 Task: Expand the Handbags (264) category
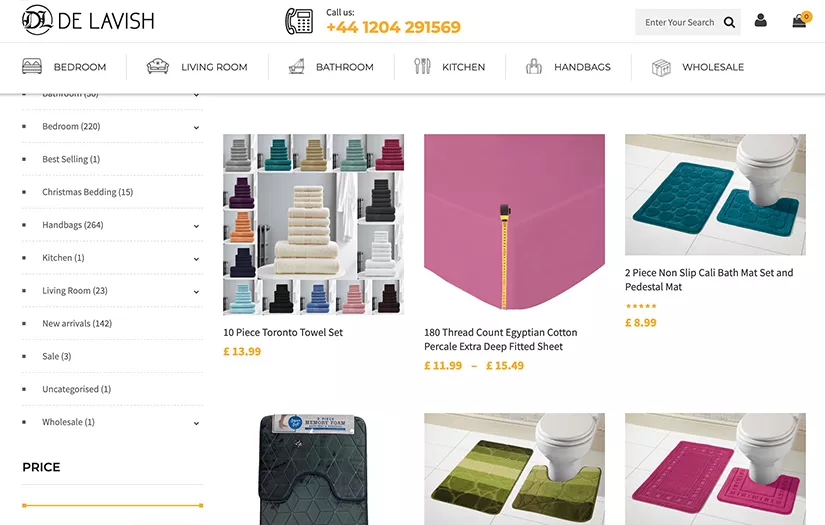(x=196, y=226)
